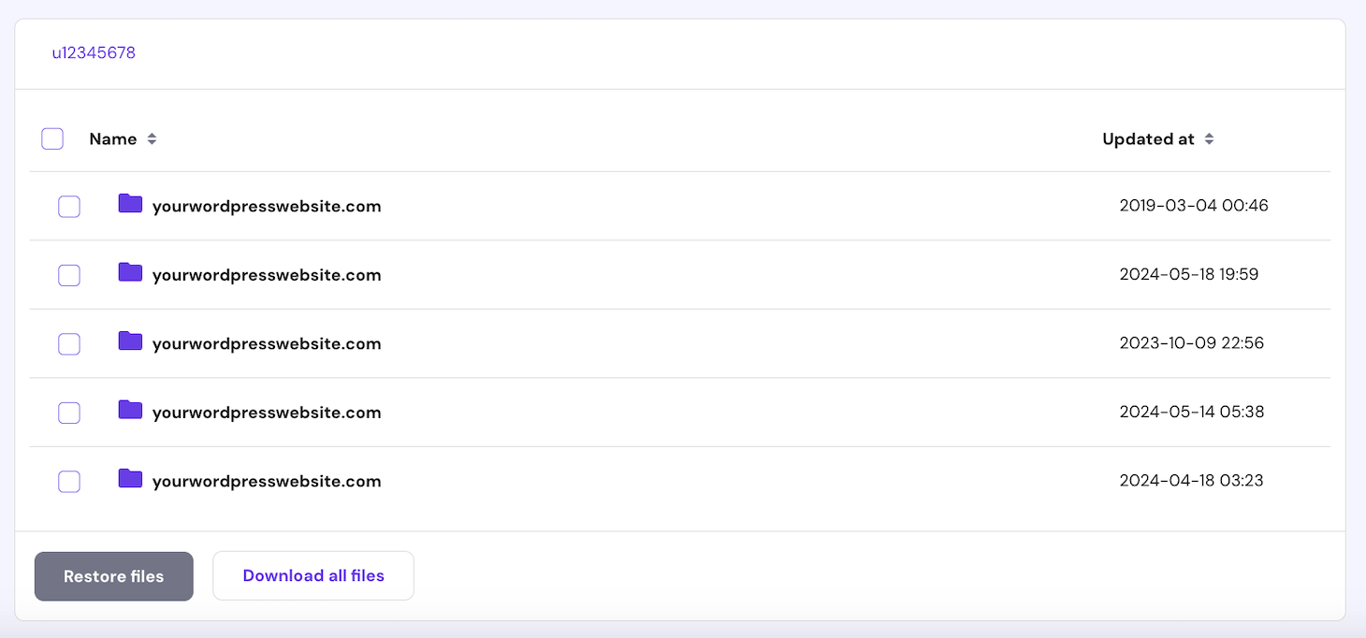Image resolution: width=1366 pixels, height=638 pixels.
Task: Click the sort arrows beside Updated at
Action: 1209,139
